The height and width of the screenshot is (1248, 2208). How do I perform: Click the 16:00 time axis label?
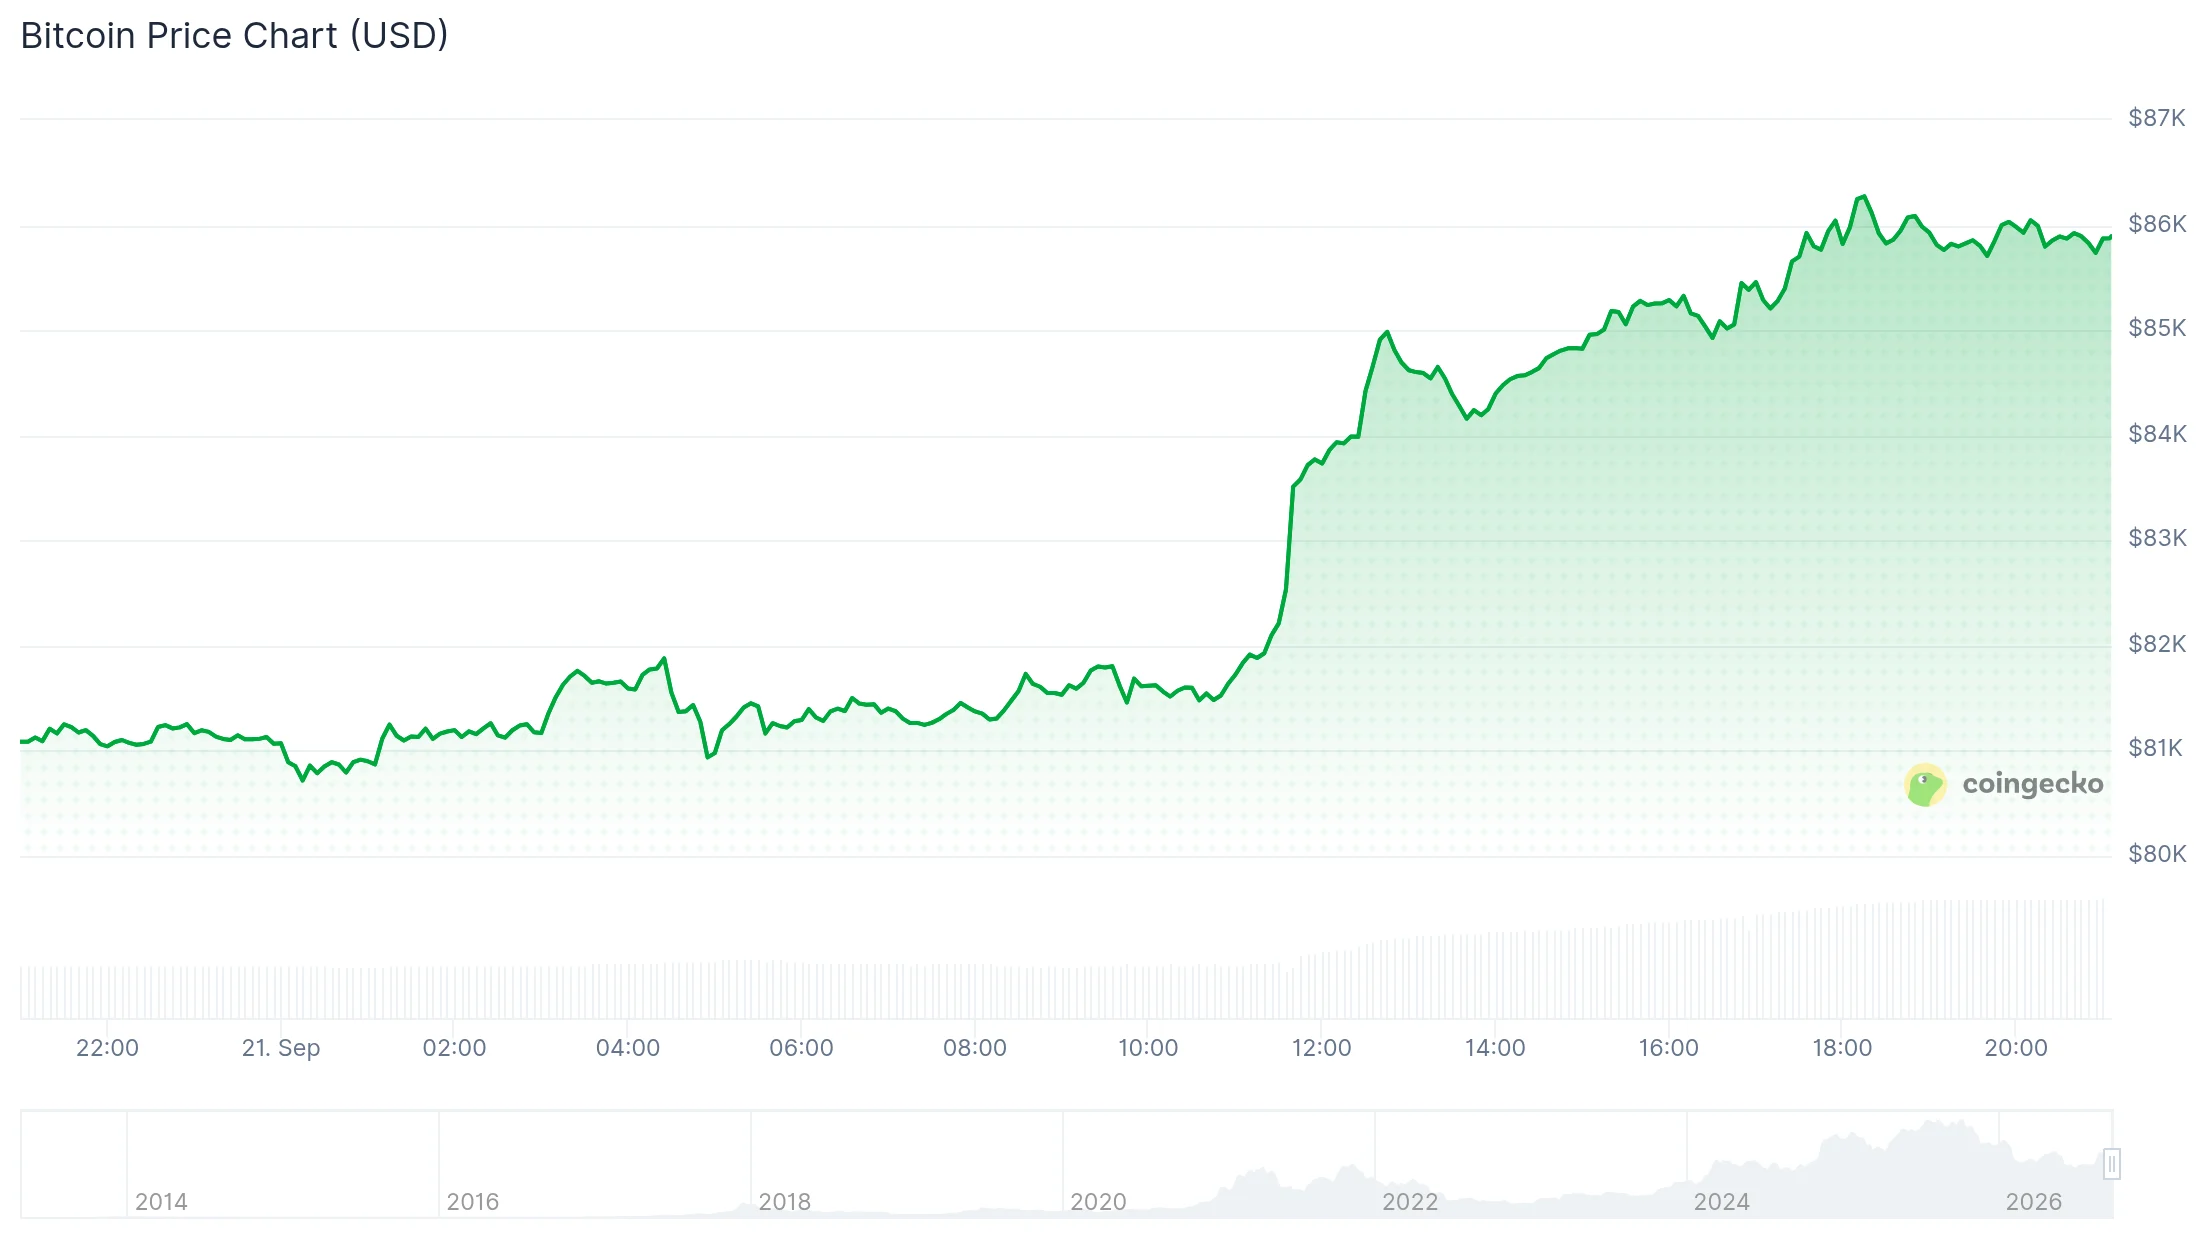[1668, 1048]
